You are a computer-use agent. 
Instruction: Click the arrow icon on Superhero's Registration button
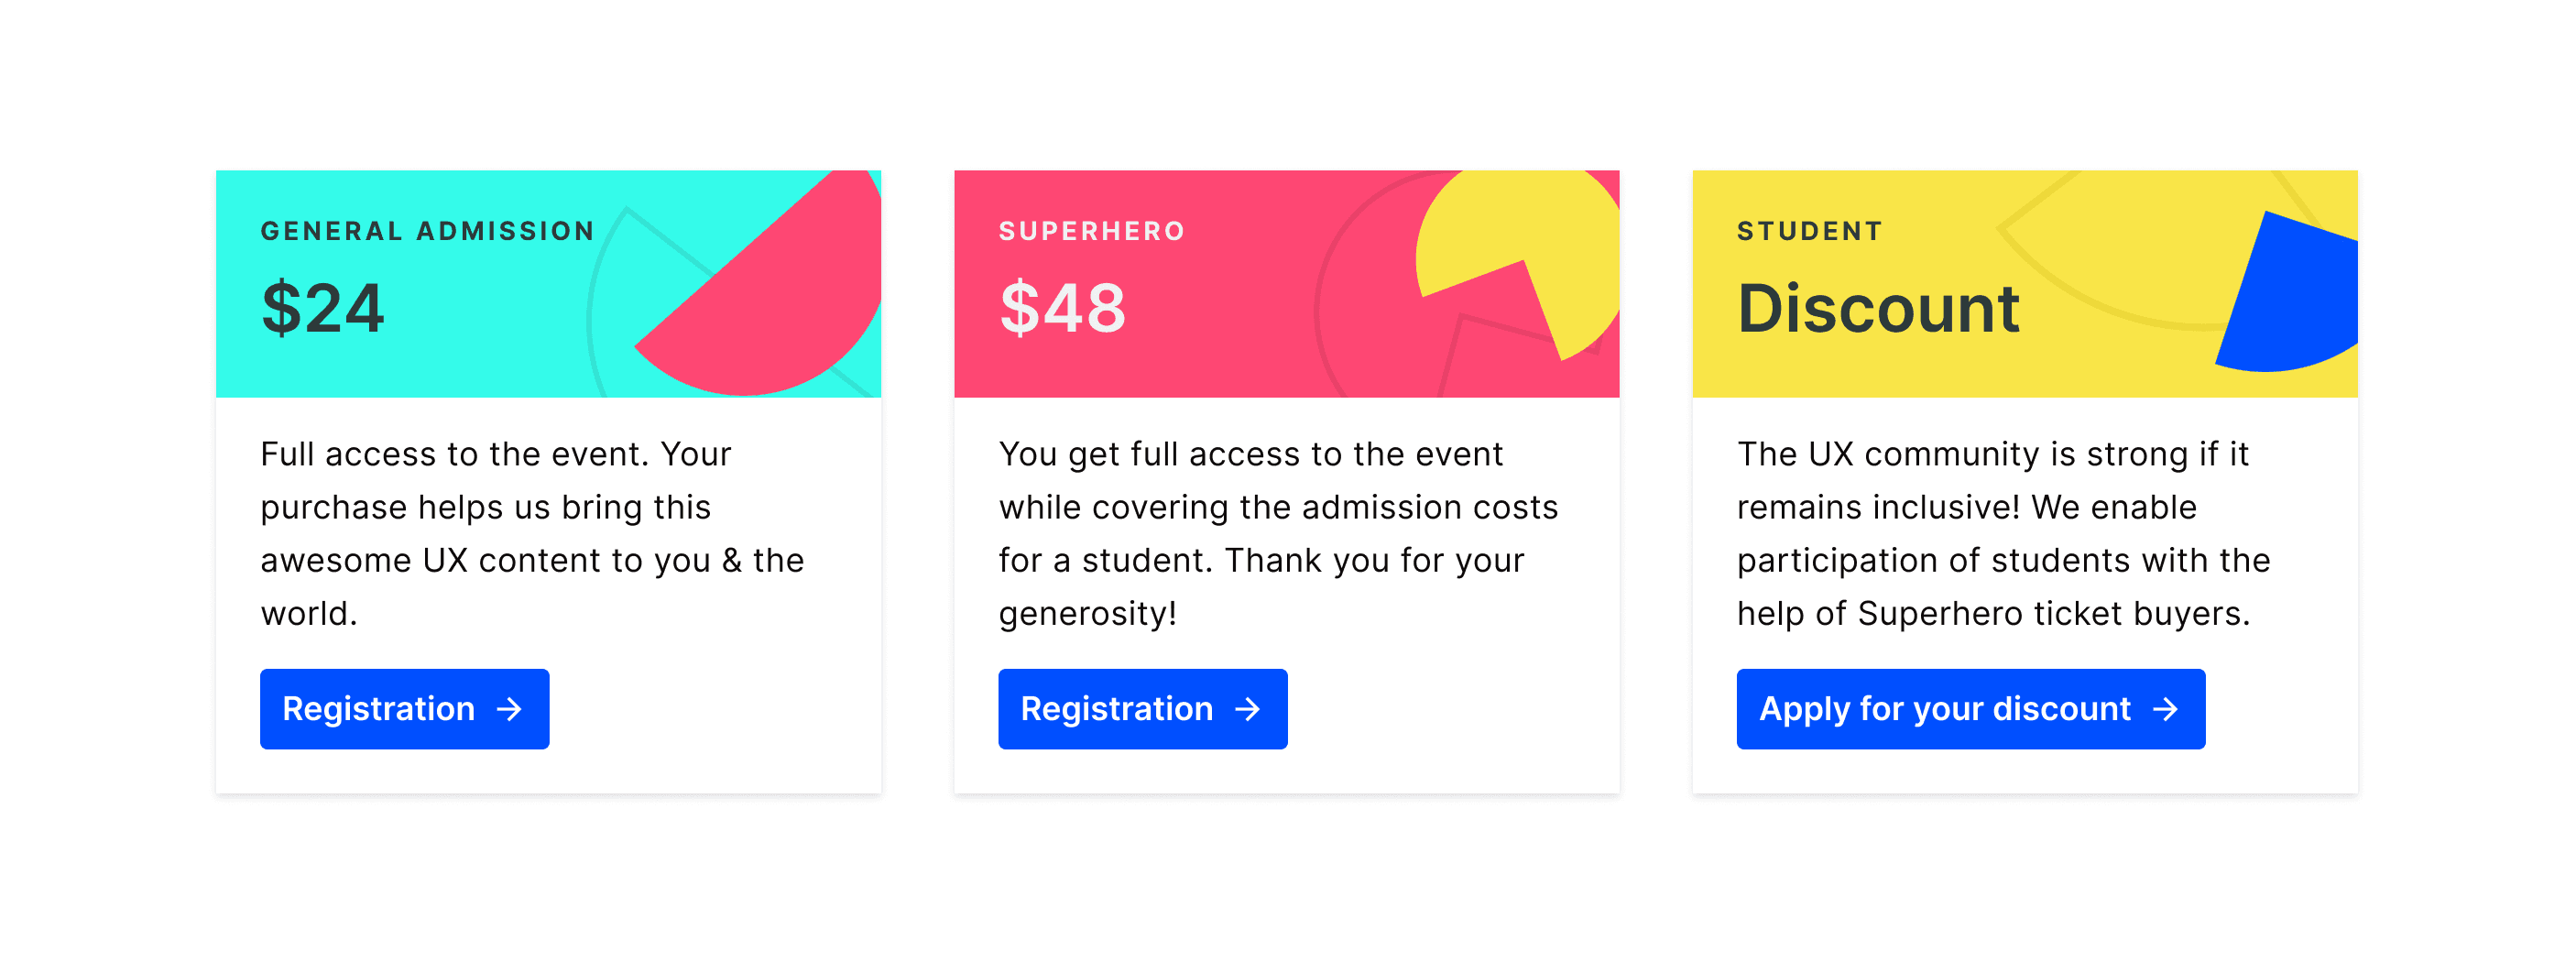(x=1248, y=709)
